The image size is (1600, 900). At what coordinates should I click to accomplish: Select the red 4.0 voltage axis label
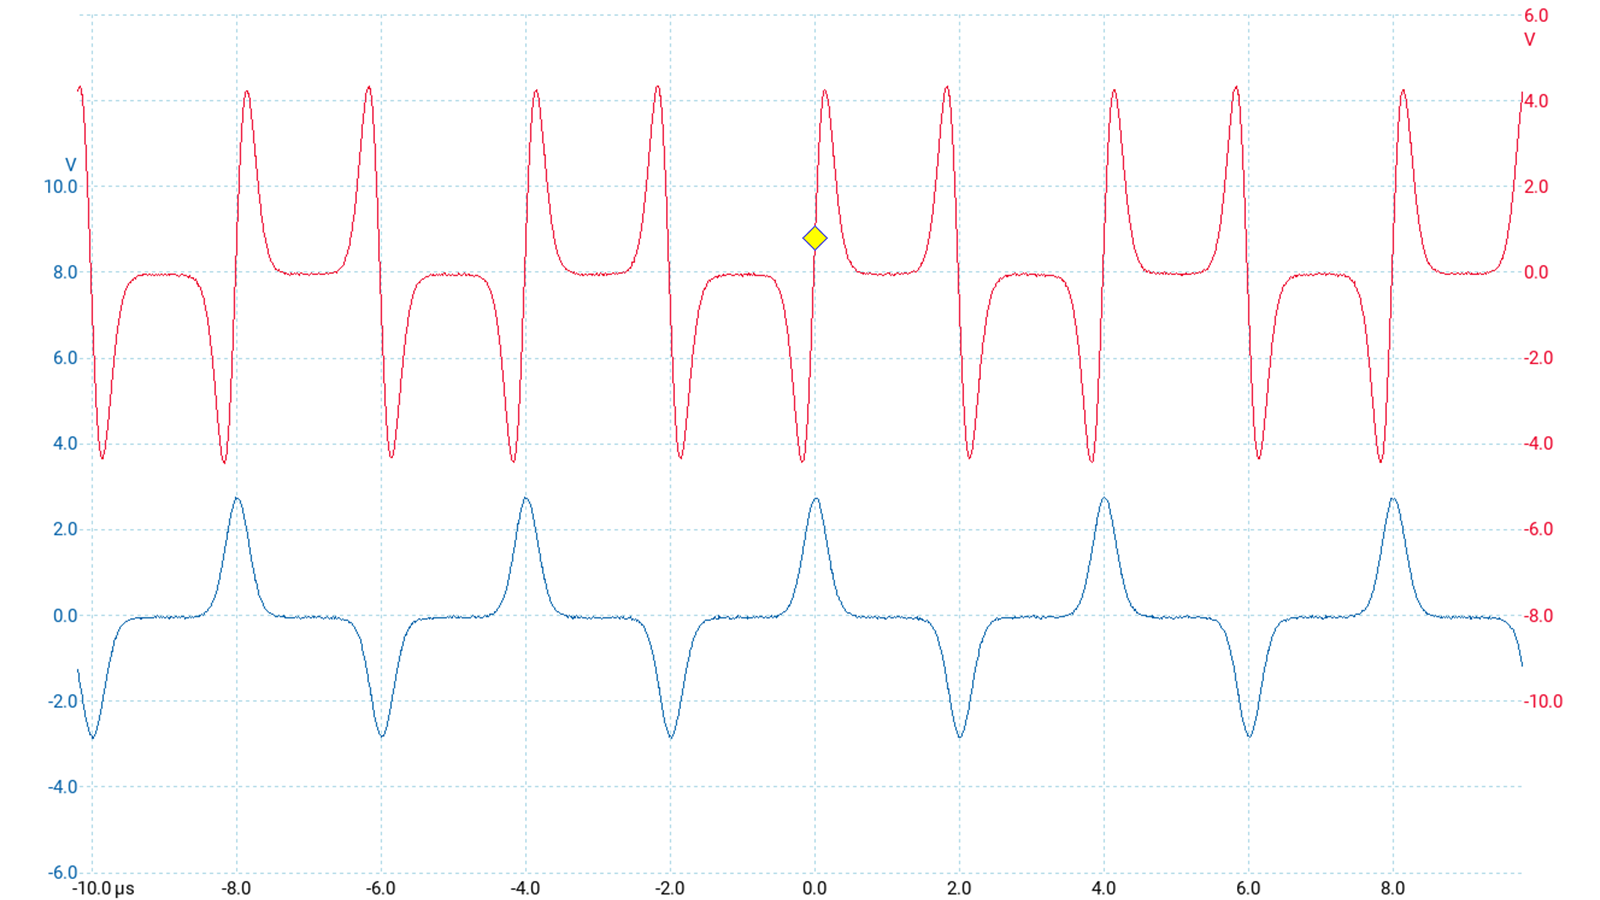[1536, 102]
